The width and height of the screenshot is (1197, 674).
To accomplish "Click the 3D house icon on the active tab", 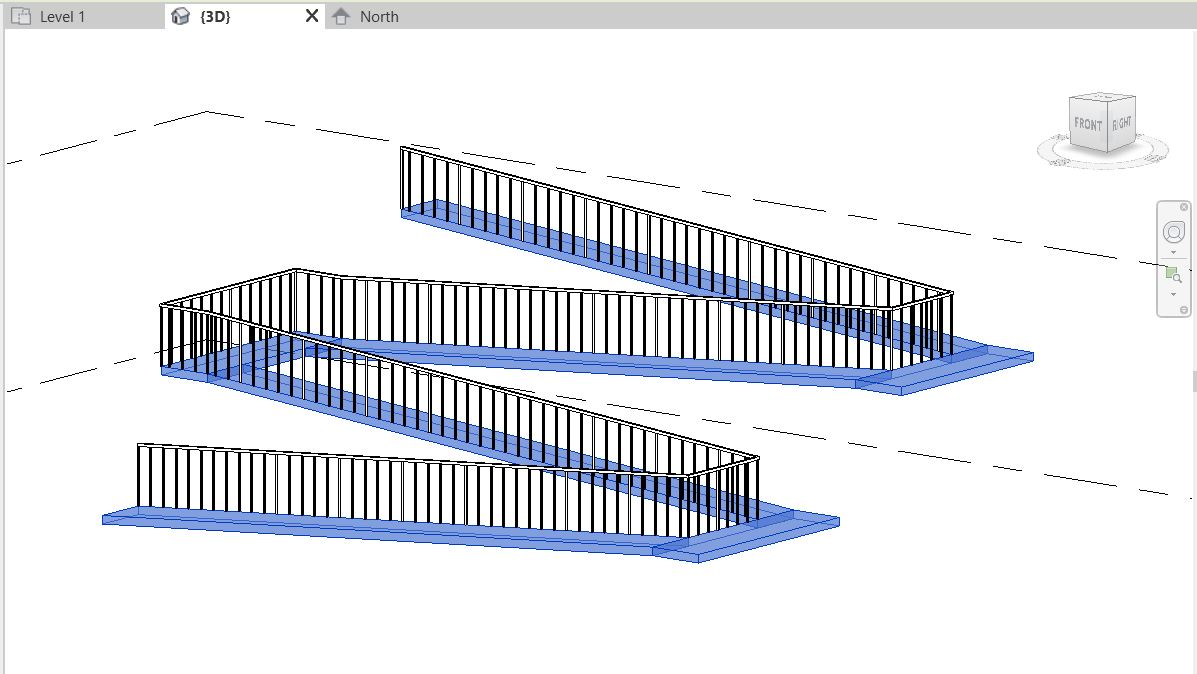I will (180, 16).
